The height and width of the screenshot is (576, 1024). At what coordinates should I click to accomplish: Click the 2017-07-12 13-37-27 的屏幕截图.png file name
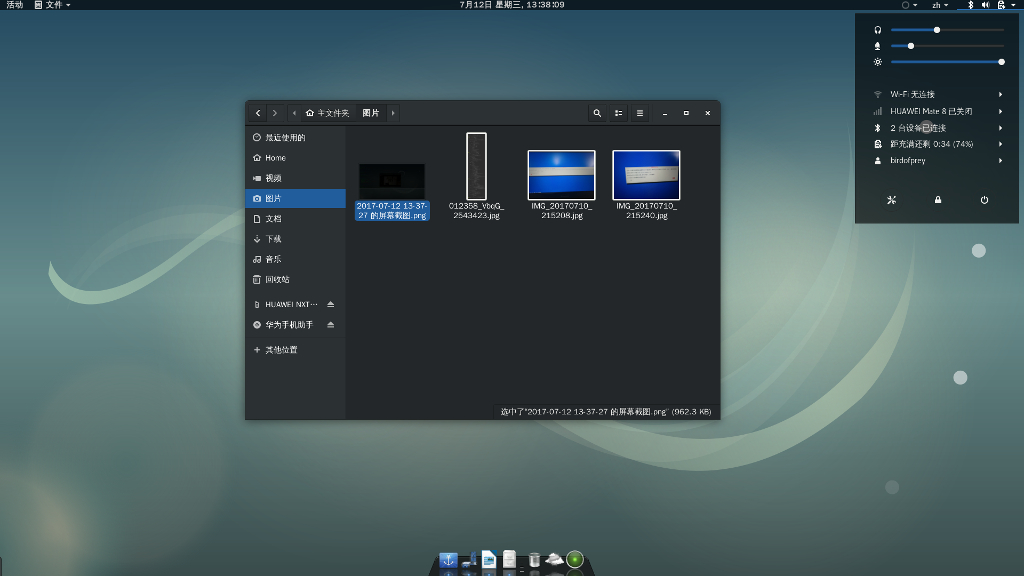point(392,211)
